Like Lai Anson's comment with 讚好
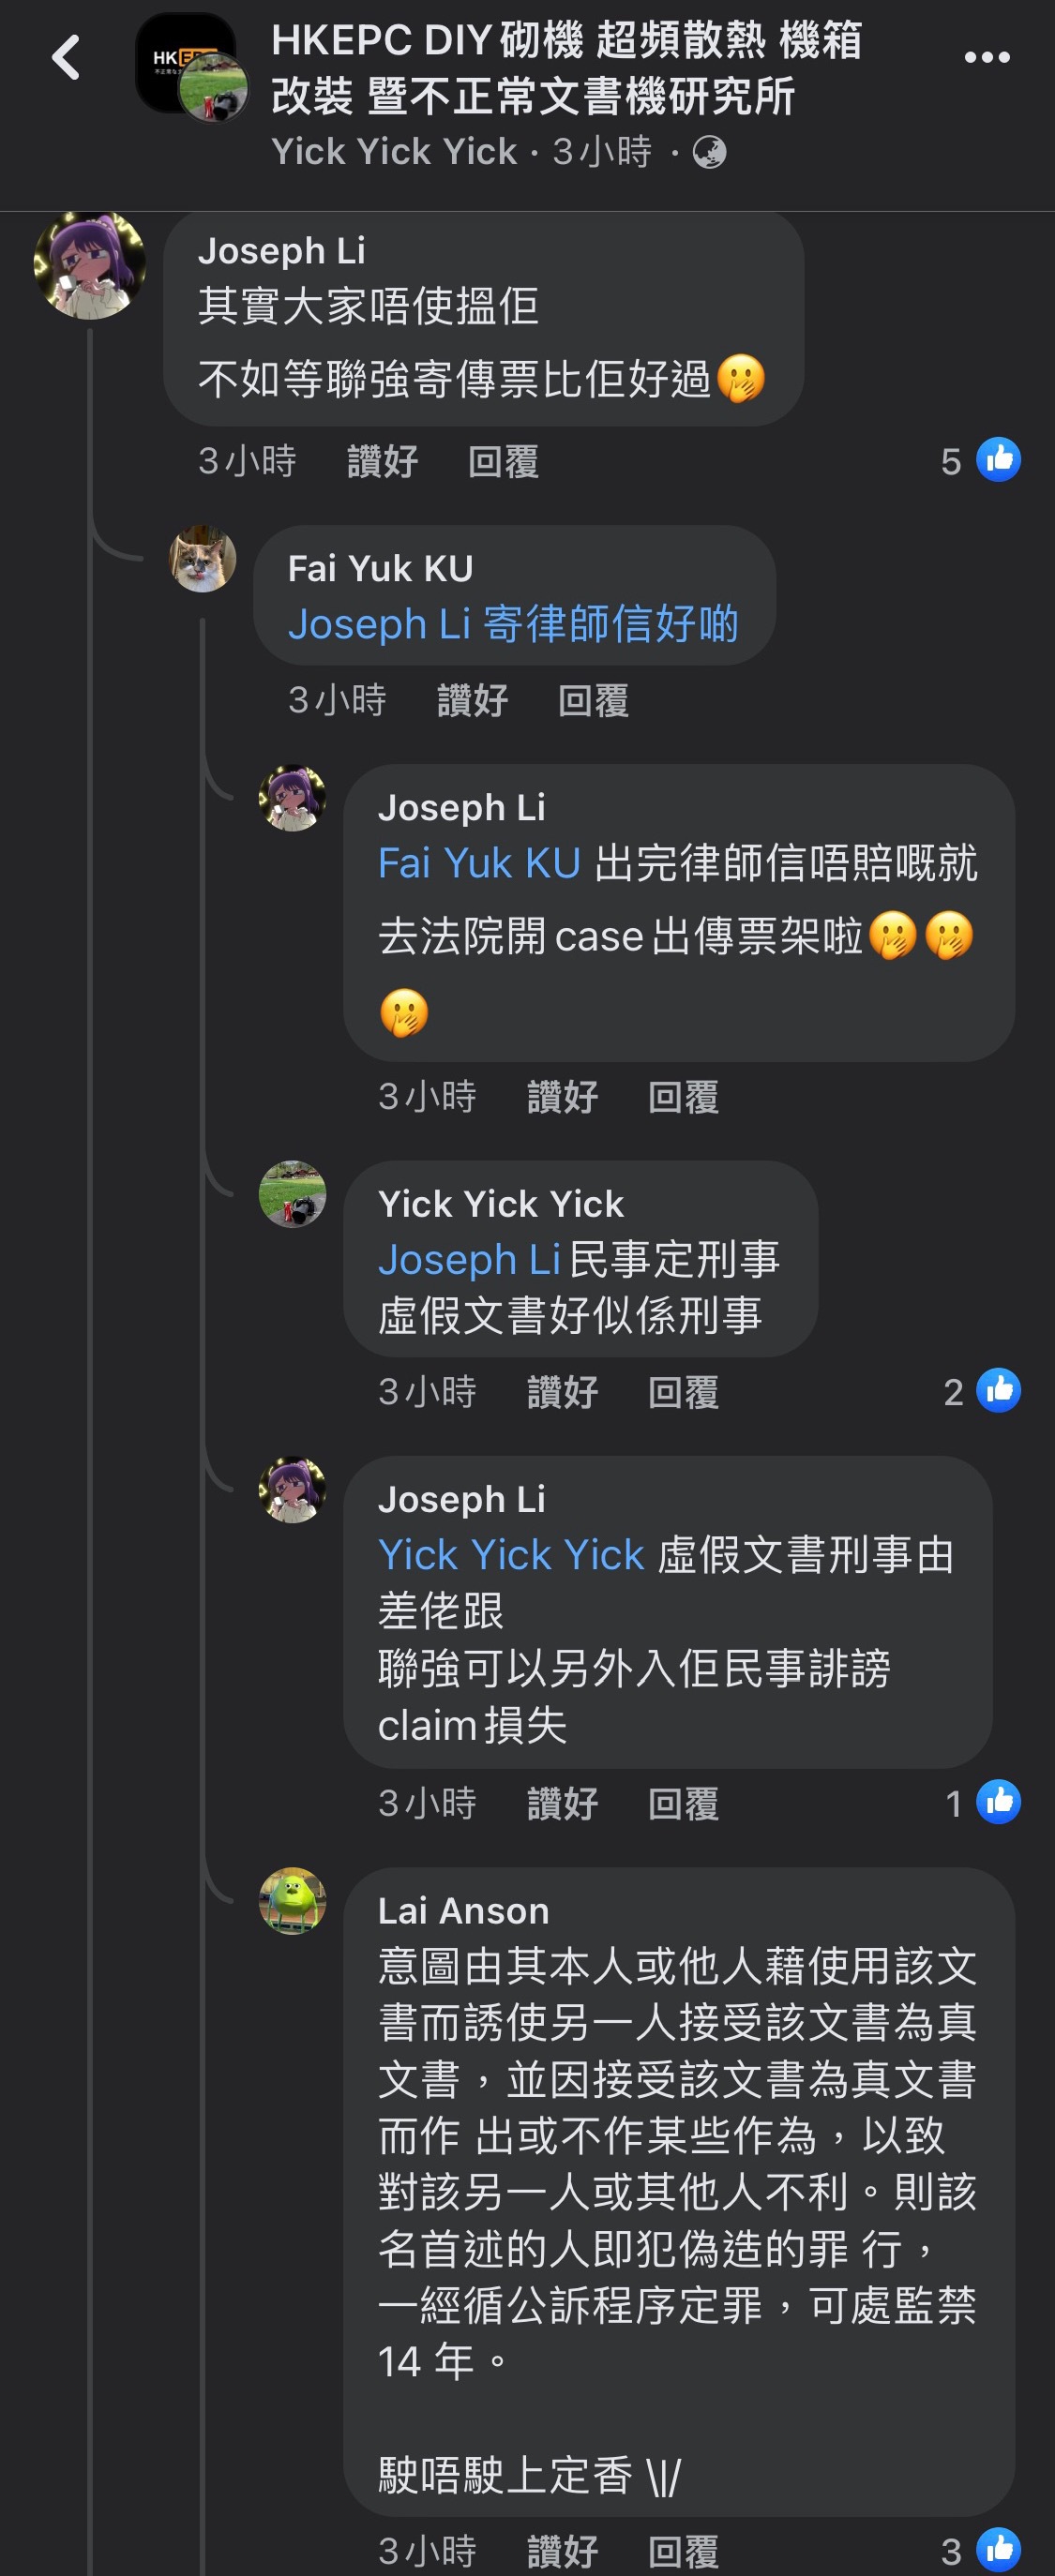This screenshot has height=2576, width=1055. pyautogui.click(x=562, y=2550)
